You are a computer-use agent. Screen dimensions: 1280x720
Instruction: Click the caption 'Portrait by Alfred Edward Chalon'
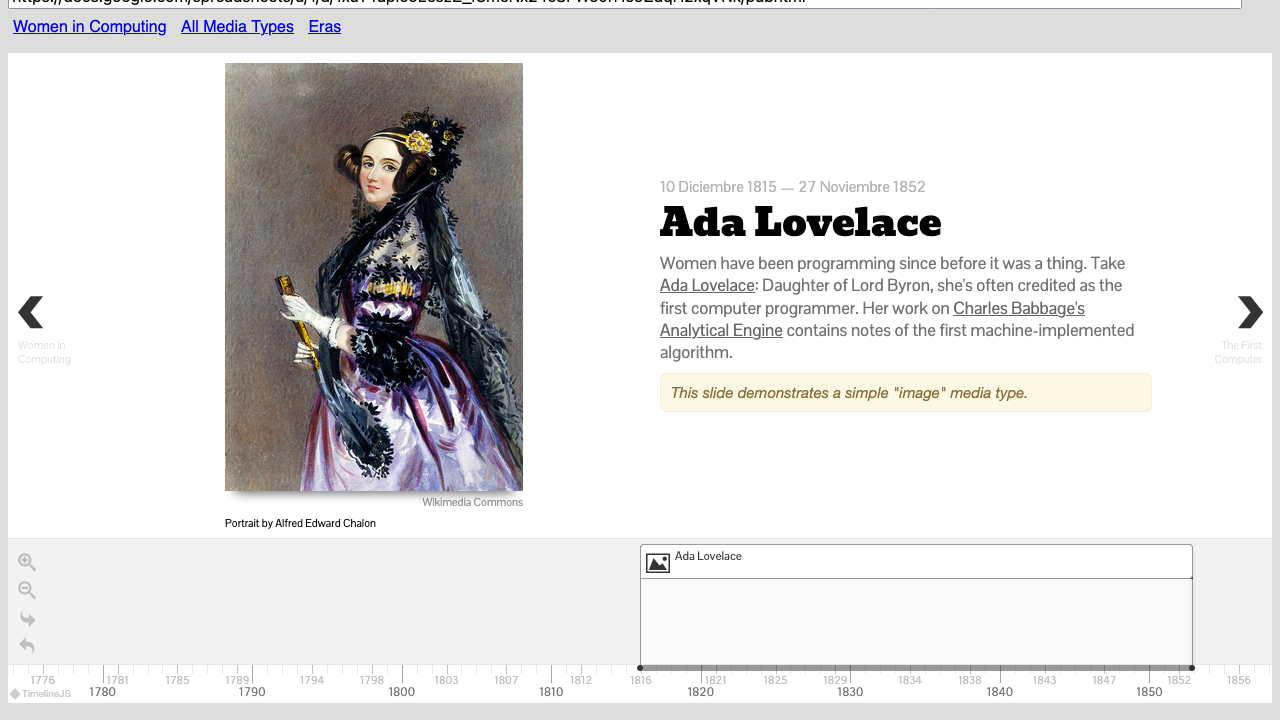pos(300,523)
